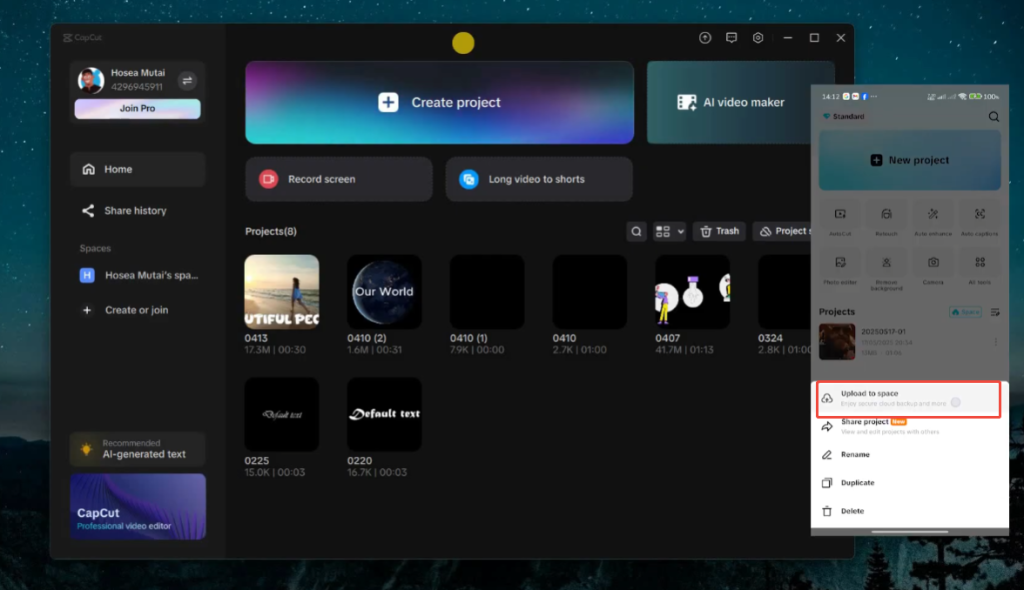Go to Home in the sidebar
1024x590 pixels.
[138, 169]
